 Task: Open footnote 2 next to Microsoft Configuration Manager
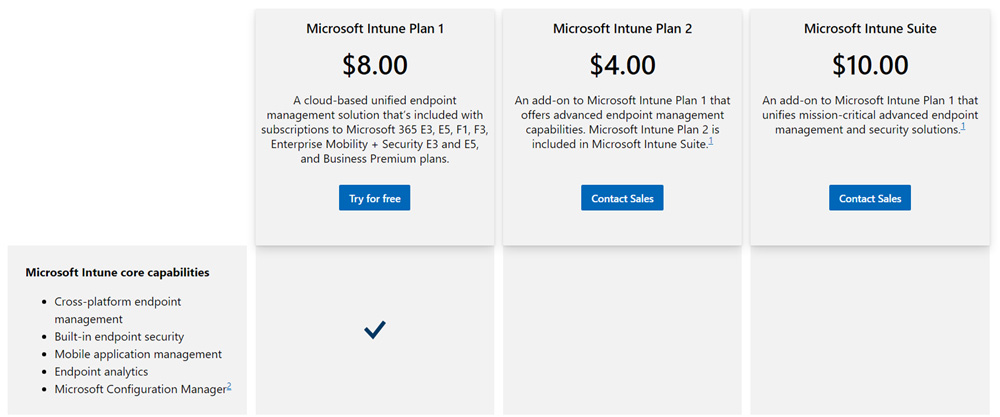coord(229,385)
